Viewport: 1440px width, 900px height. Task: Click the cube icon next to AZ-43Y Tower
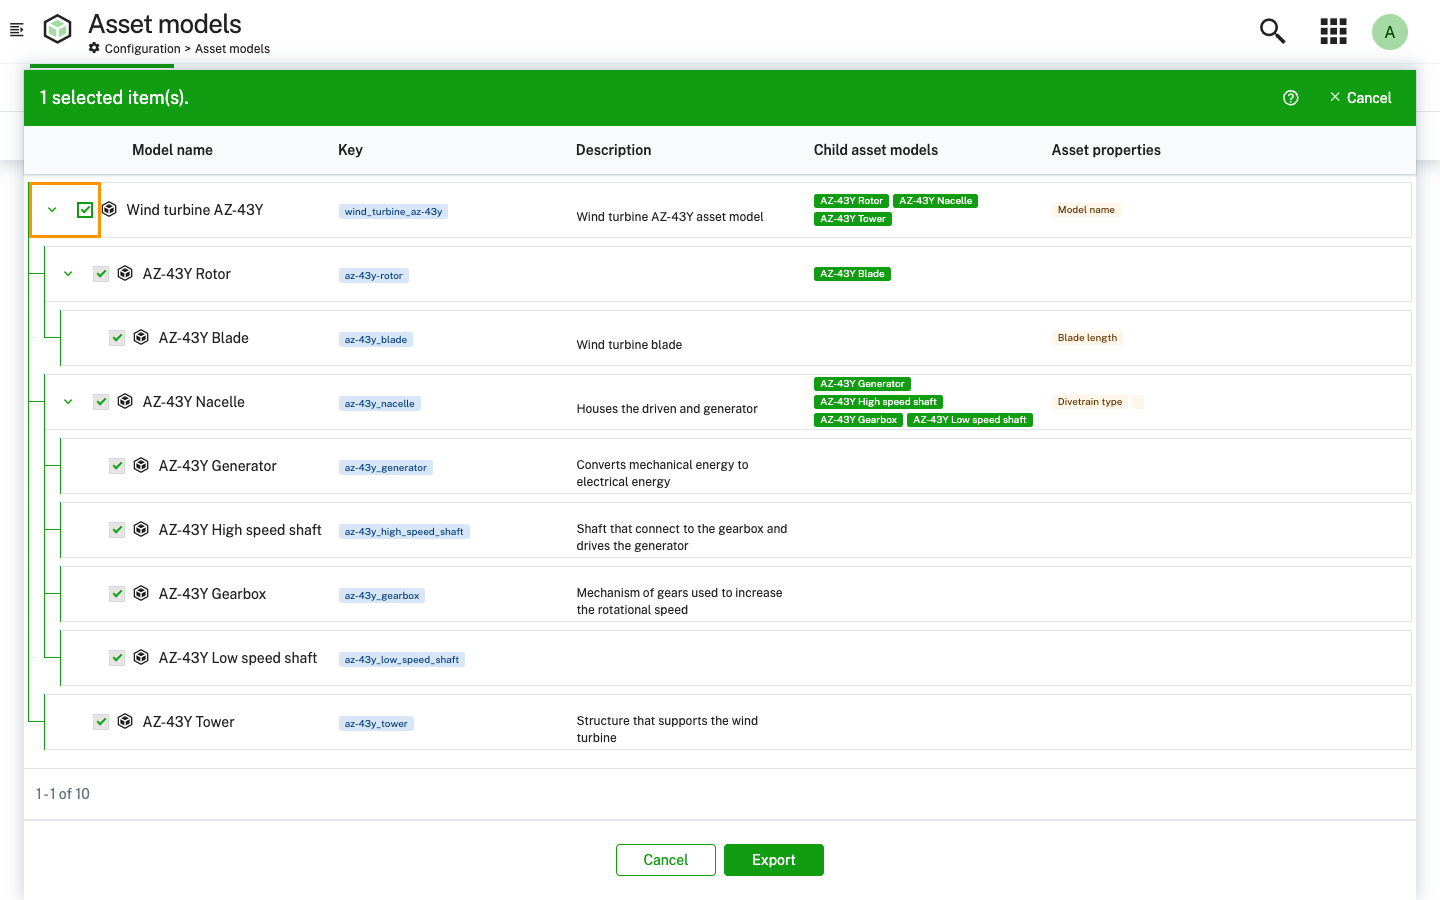click(x=124, y=721)
